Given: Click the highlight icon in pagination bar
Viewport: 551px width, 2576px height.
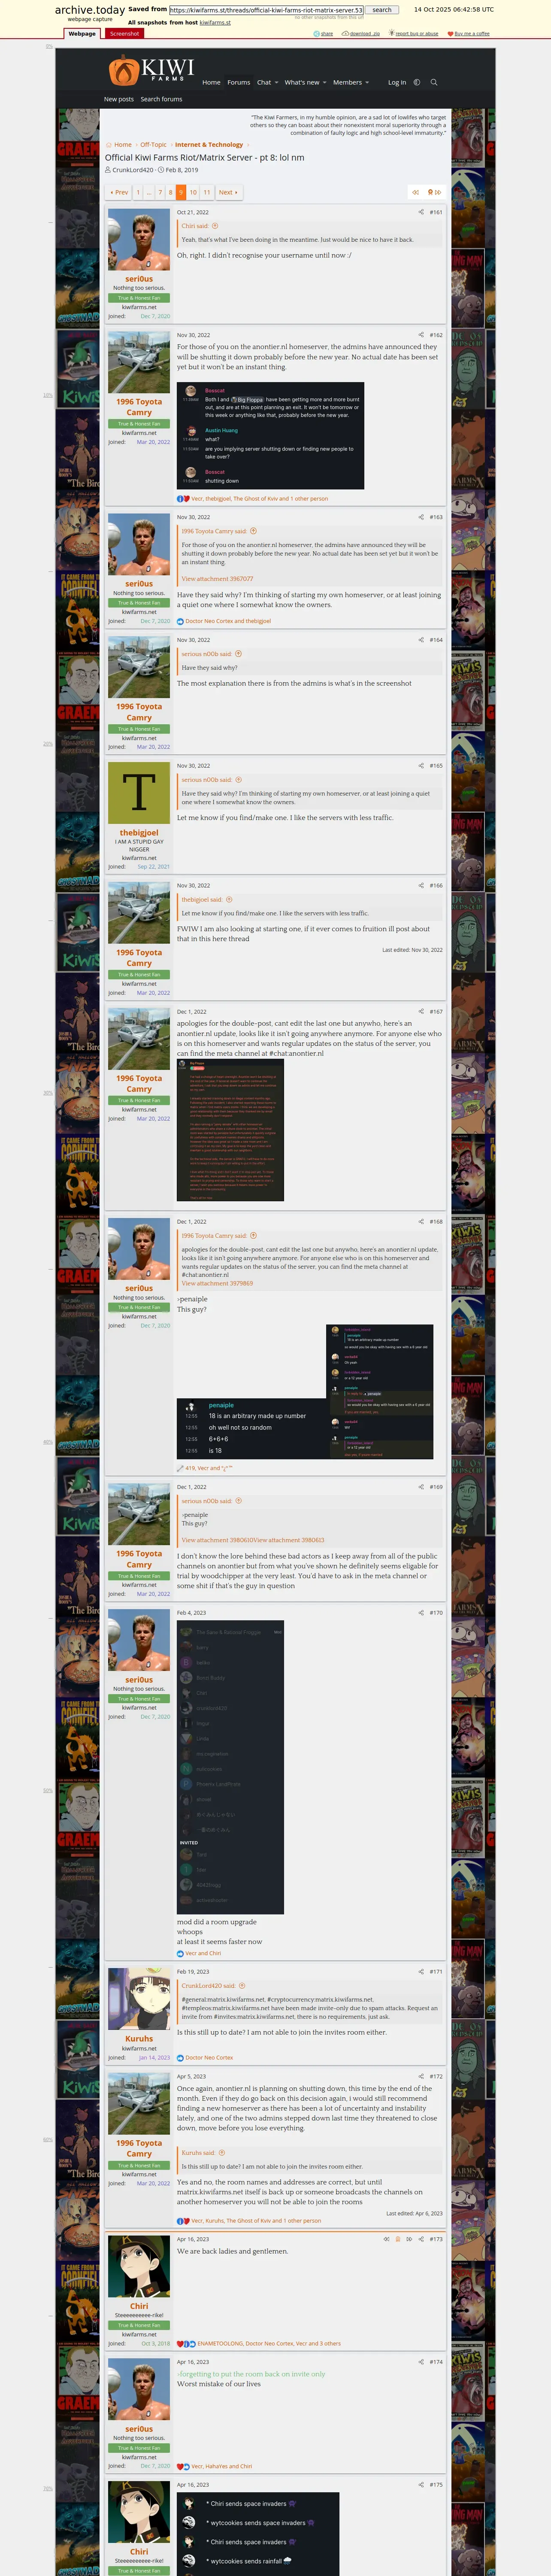Looking at the screenshot, I should tap(430, 192).
